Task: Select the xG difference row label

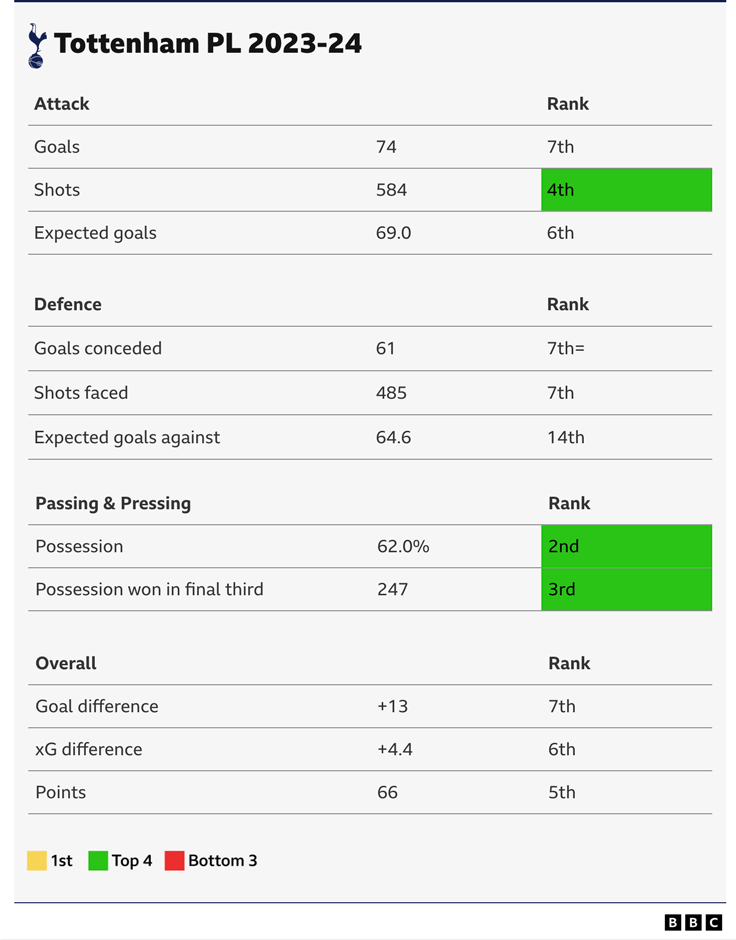Action: click(x=89, y=750)
